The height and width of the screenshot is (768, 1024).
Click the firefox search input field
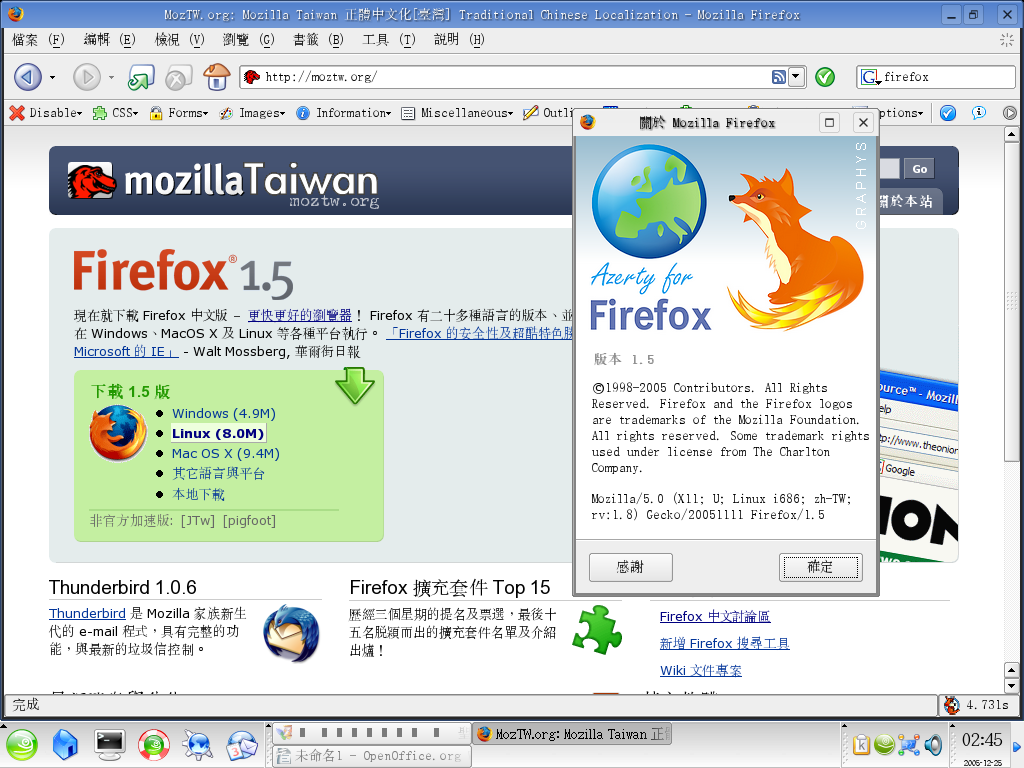click(x=945, y=77)
